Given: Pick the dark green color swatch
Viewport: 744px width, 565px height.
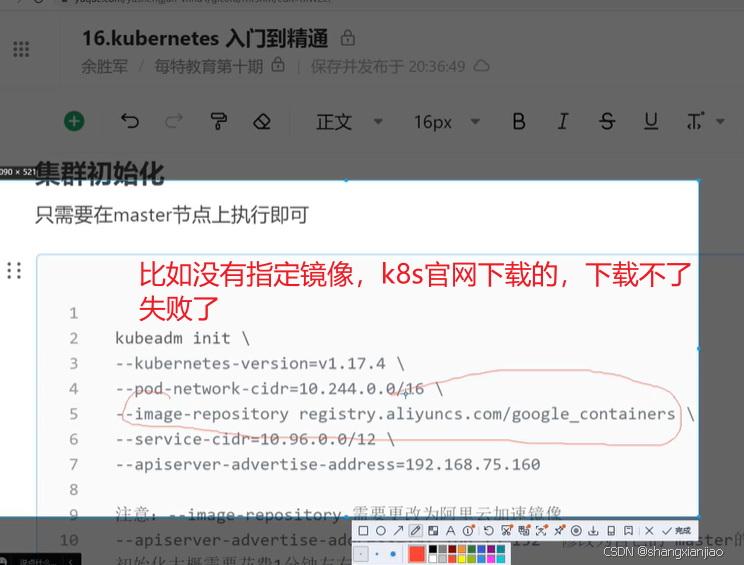Looking at the screenshot, I should click(x=471, y=549).
